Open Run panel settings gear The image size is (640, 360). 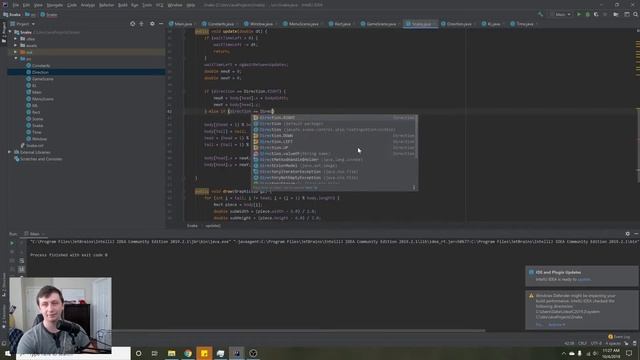[627, 233]
